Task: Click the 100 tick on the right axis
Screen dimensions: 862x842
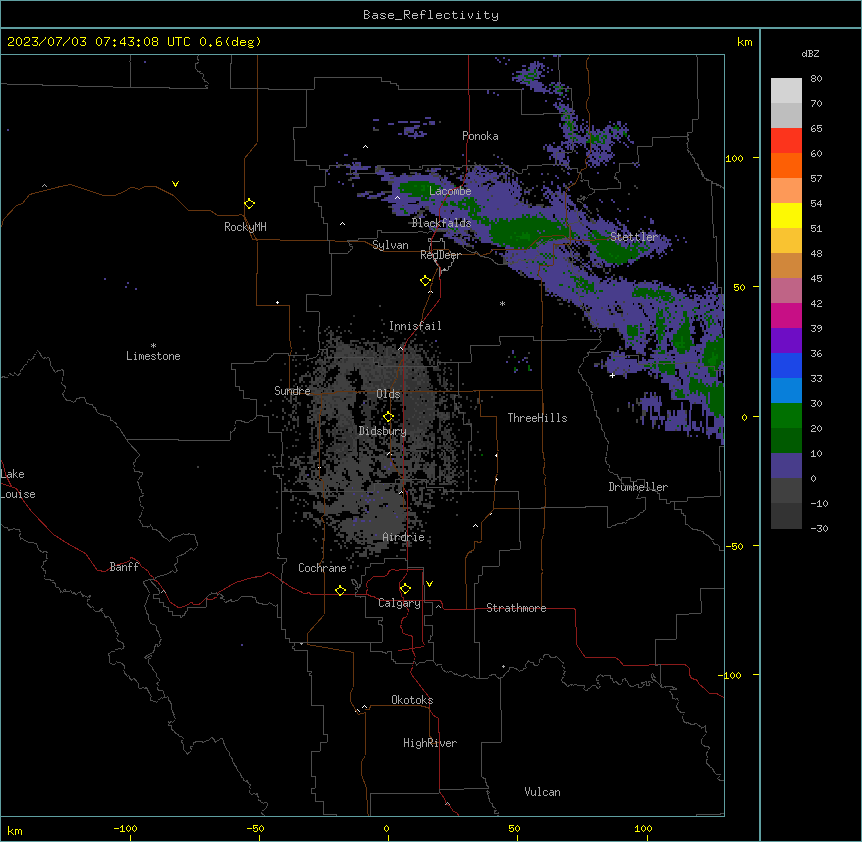Action: pos(734,158)
